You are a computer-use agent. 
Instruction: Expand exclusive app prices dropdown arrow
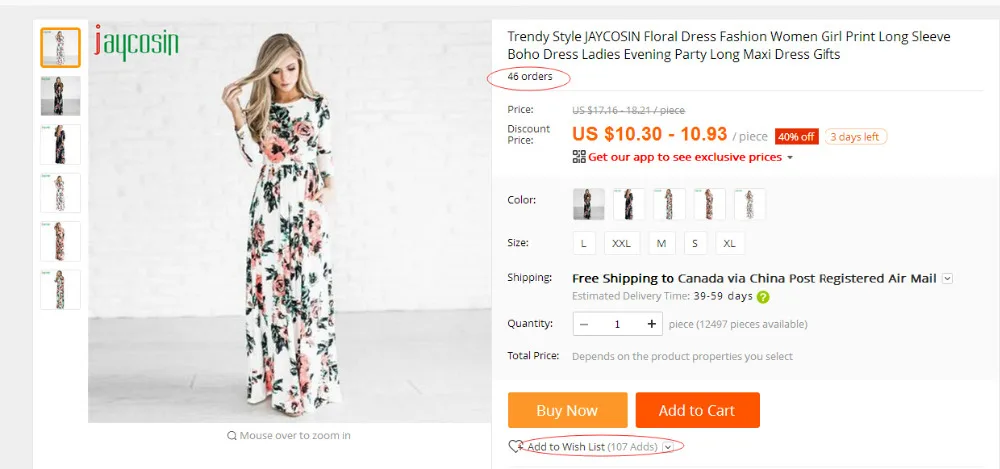pos(790,158)
